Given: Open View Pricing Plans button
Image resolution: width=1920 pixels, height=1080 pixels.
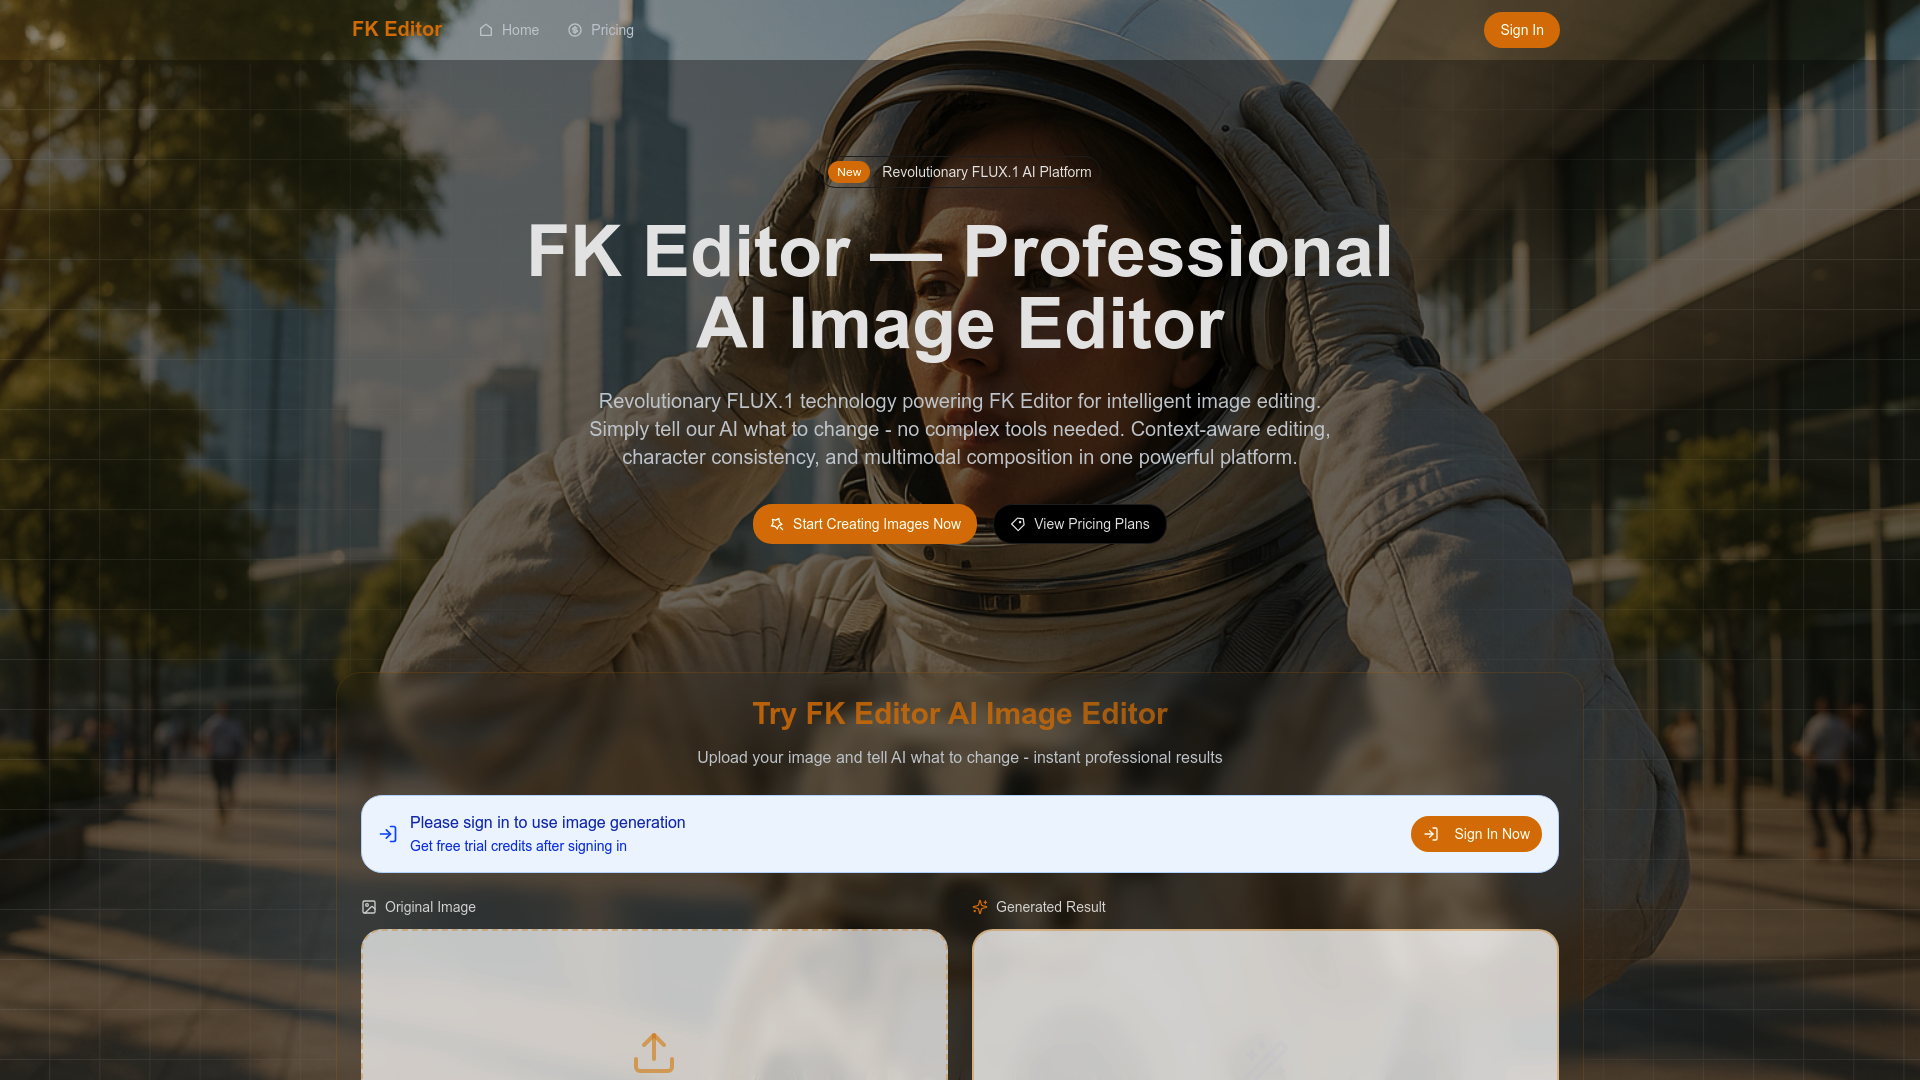Looking at the screenshot, I should pyautogui.click(x=1080, y=524).
